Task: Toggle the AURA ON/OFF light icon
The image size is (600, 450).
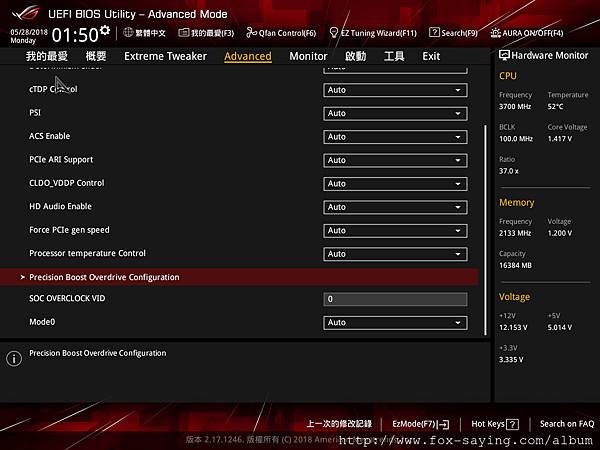Action: pos(496,33)
